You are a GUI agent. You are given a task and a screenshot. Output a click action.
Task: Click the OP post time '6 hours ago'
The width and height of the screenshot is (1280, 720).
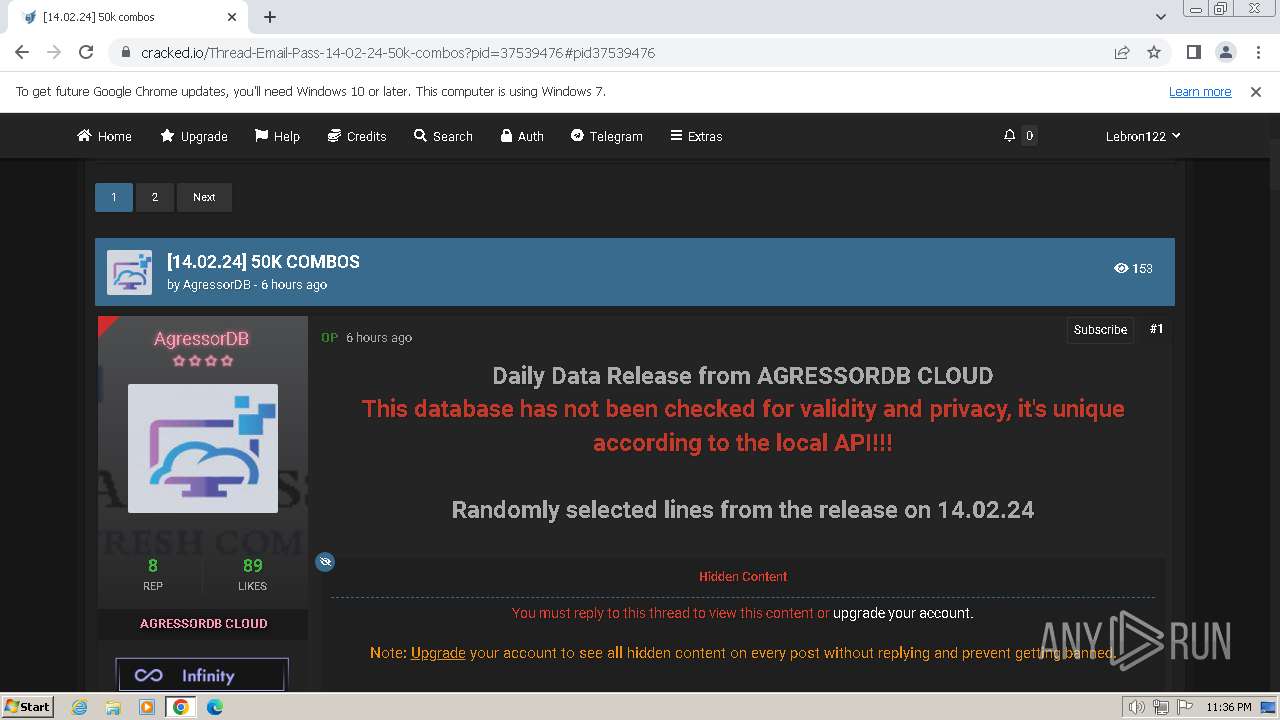(x=379, y=338)
